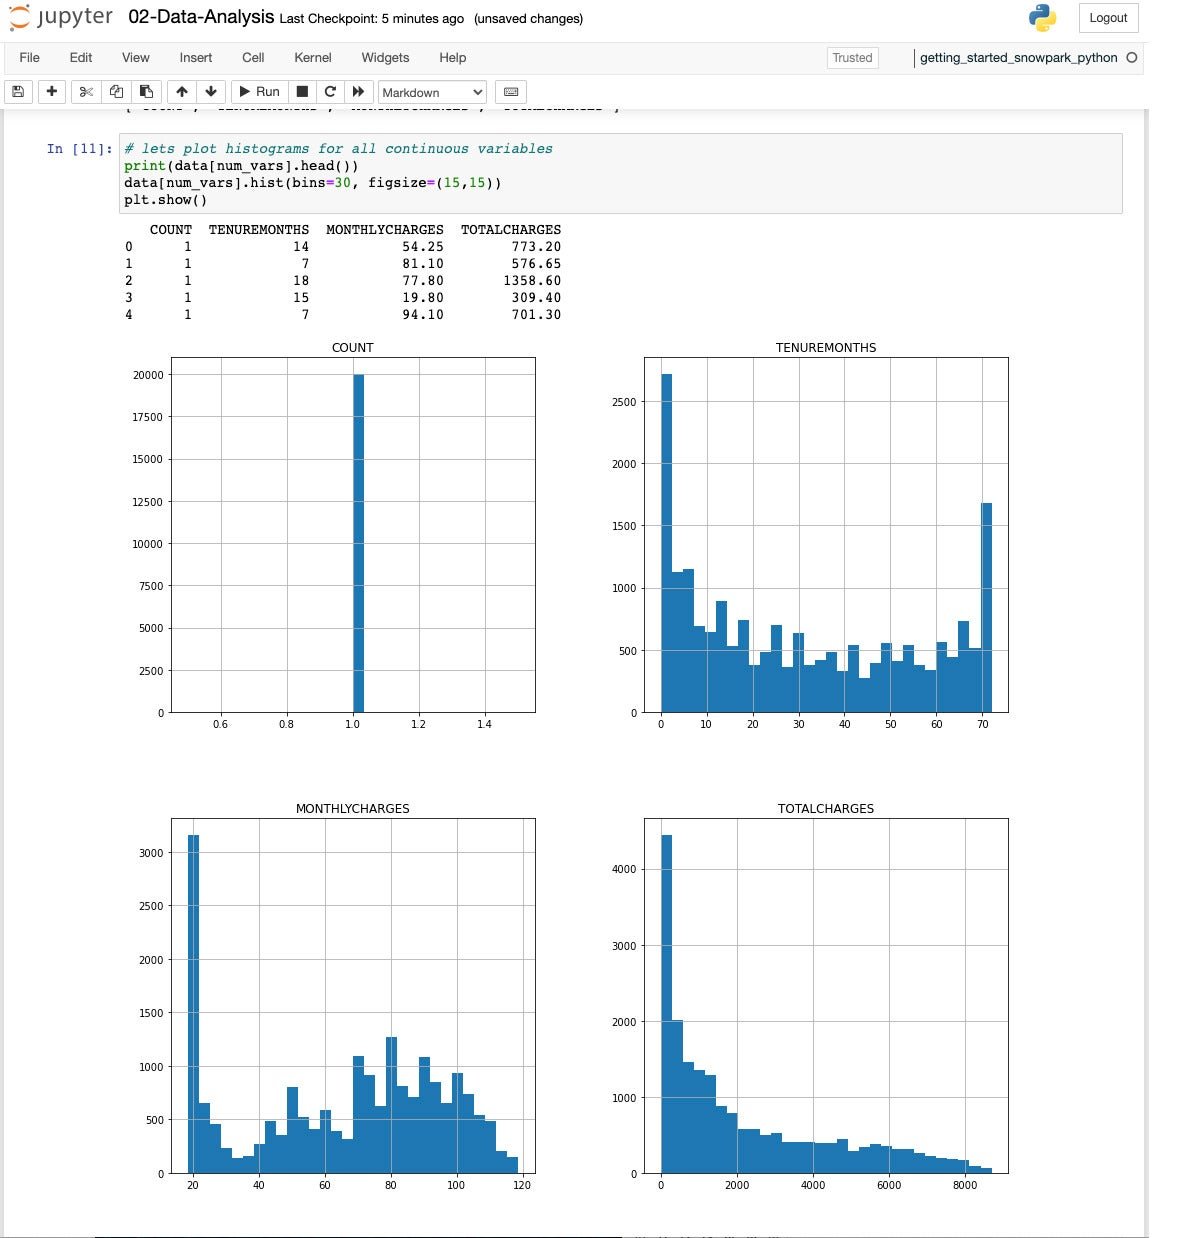
Task: Rename notebook by clicking 02-Data-Analysis title
Action: tap(201, 17)
